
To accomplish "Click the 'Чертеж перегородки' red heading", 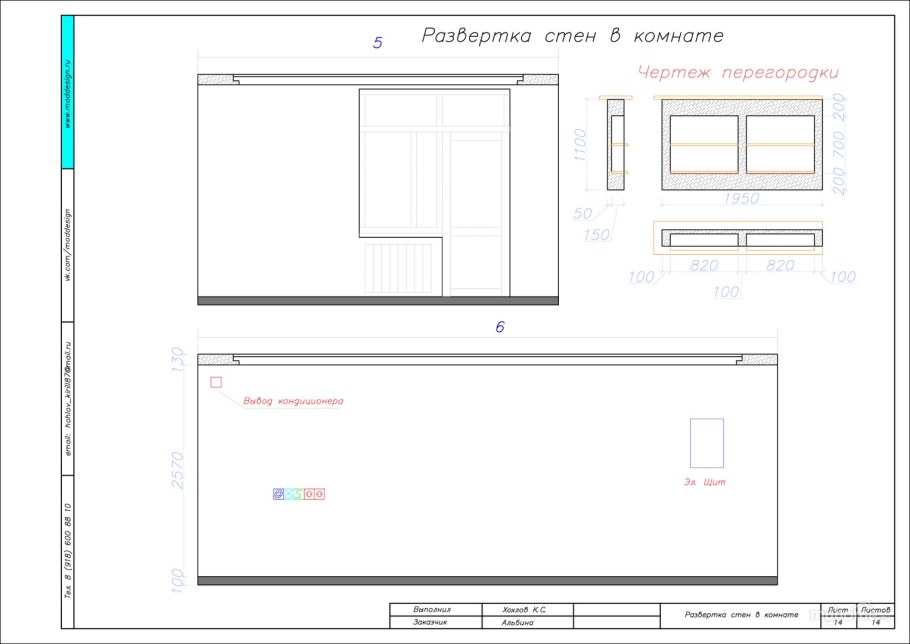I will (738, 72).
